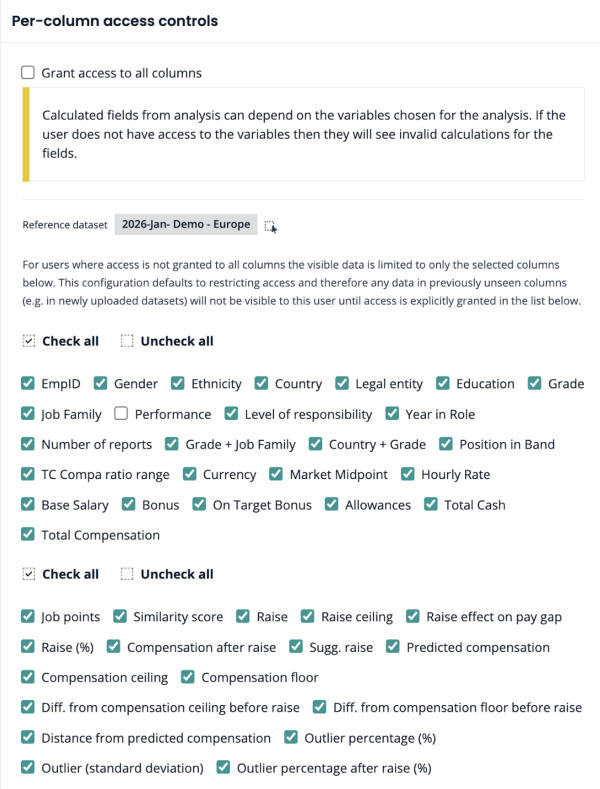600x789 pixels.
Task: Uncheck the Total Compensation checkbox
Action: tap(28, 535)
